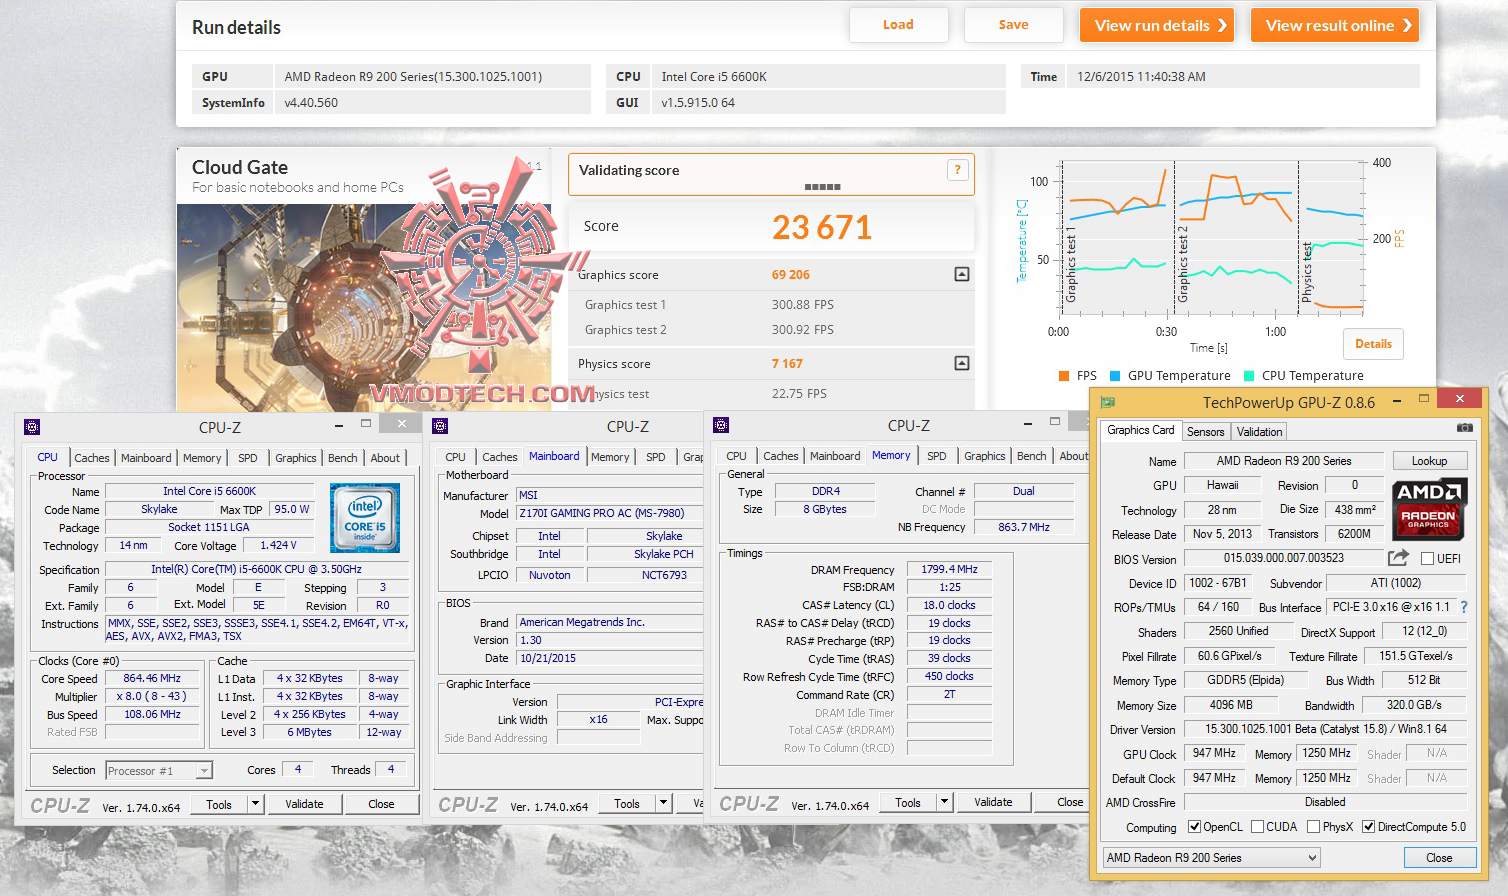This screenshot has width=1508, height=896.
Task: Click Tools button in CPU-Z Mainboard window
Action: (627, 803)
